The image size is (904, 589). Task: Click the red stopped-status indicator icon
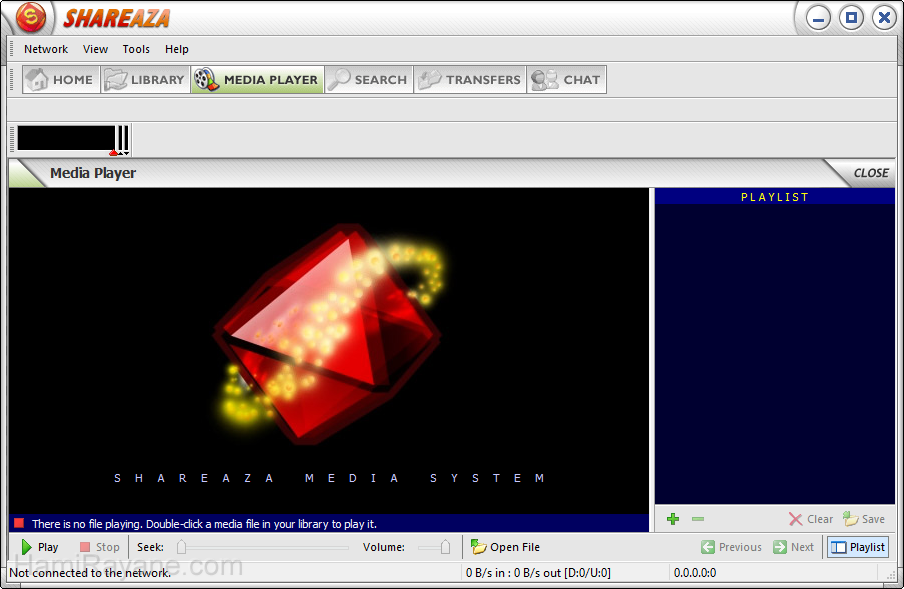(19, 523)
